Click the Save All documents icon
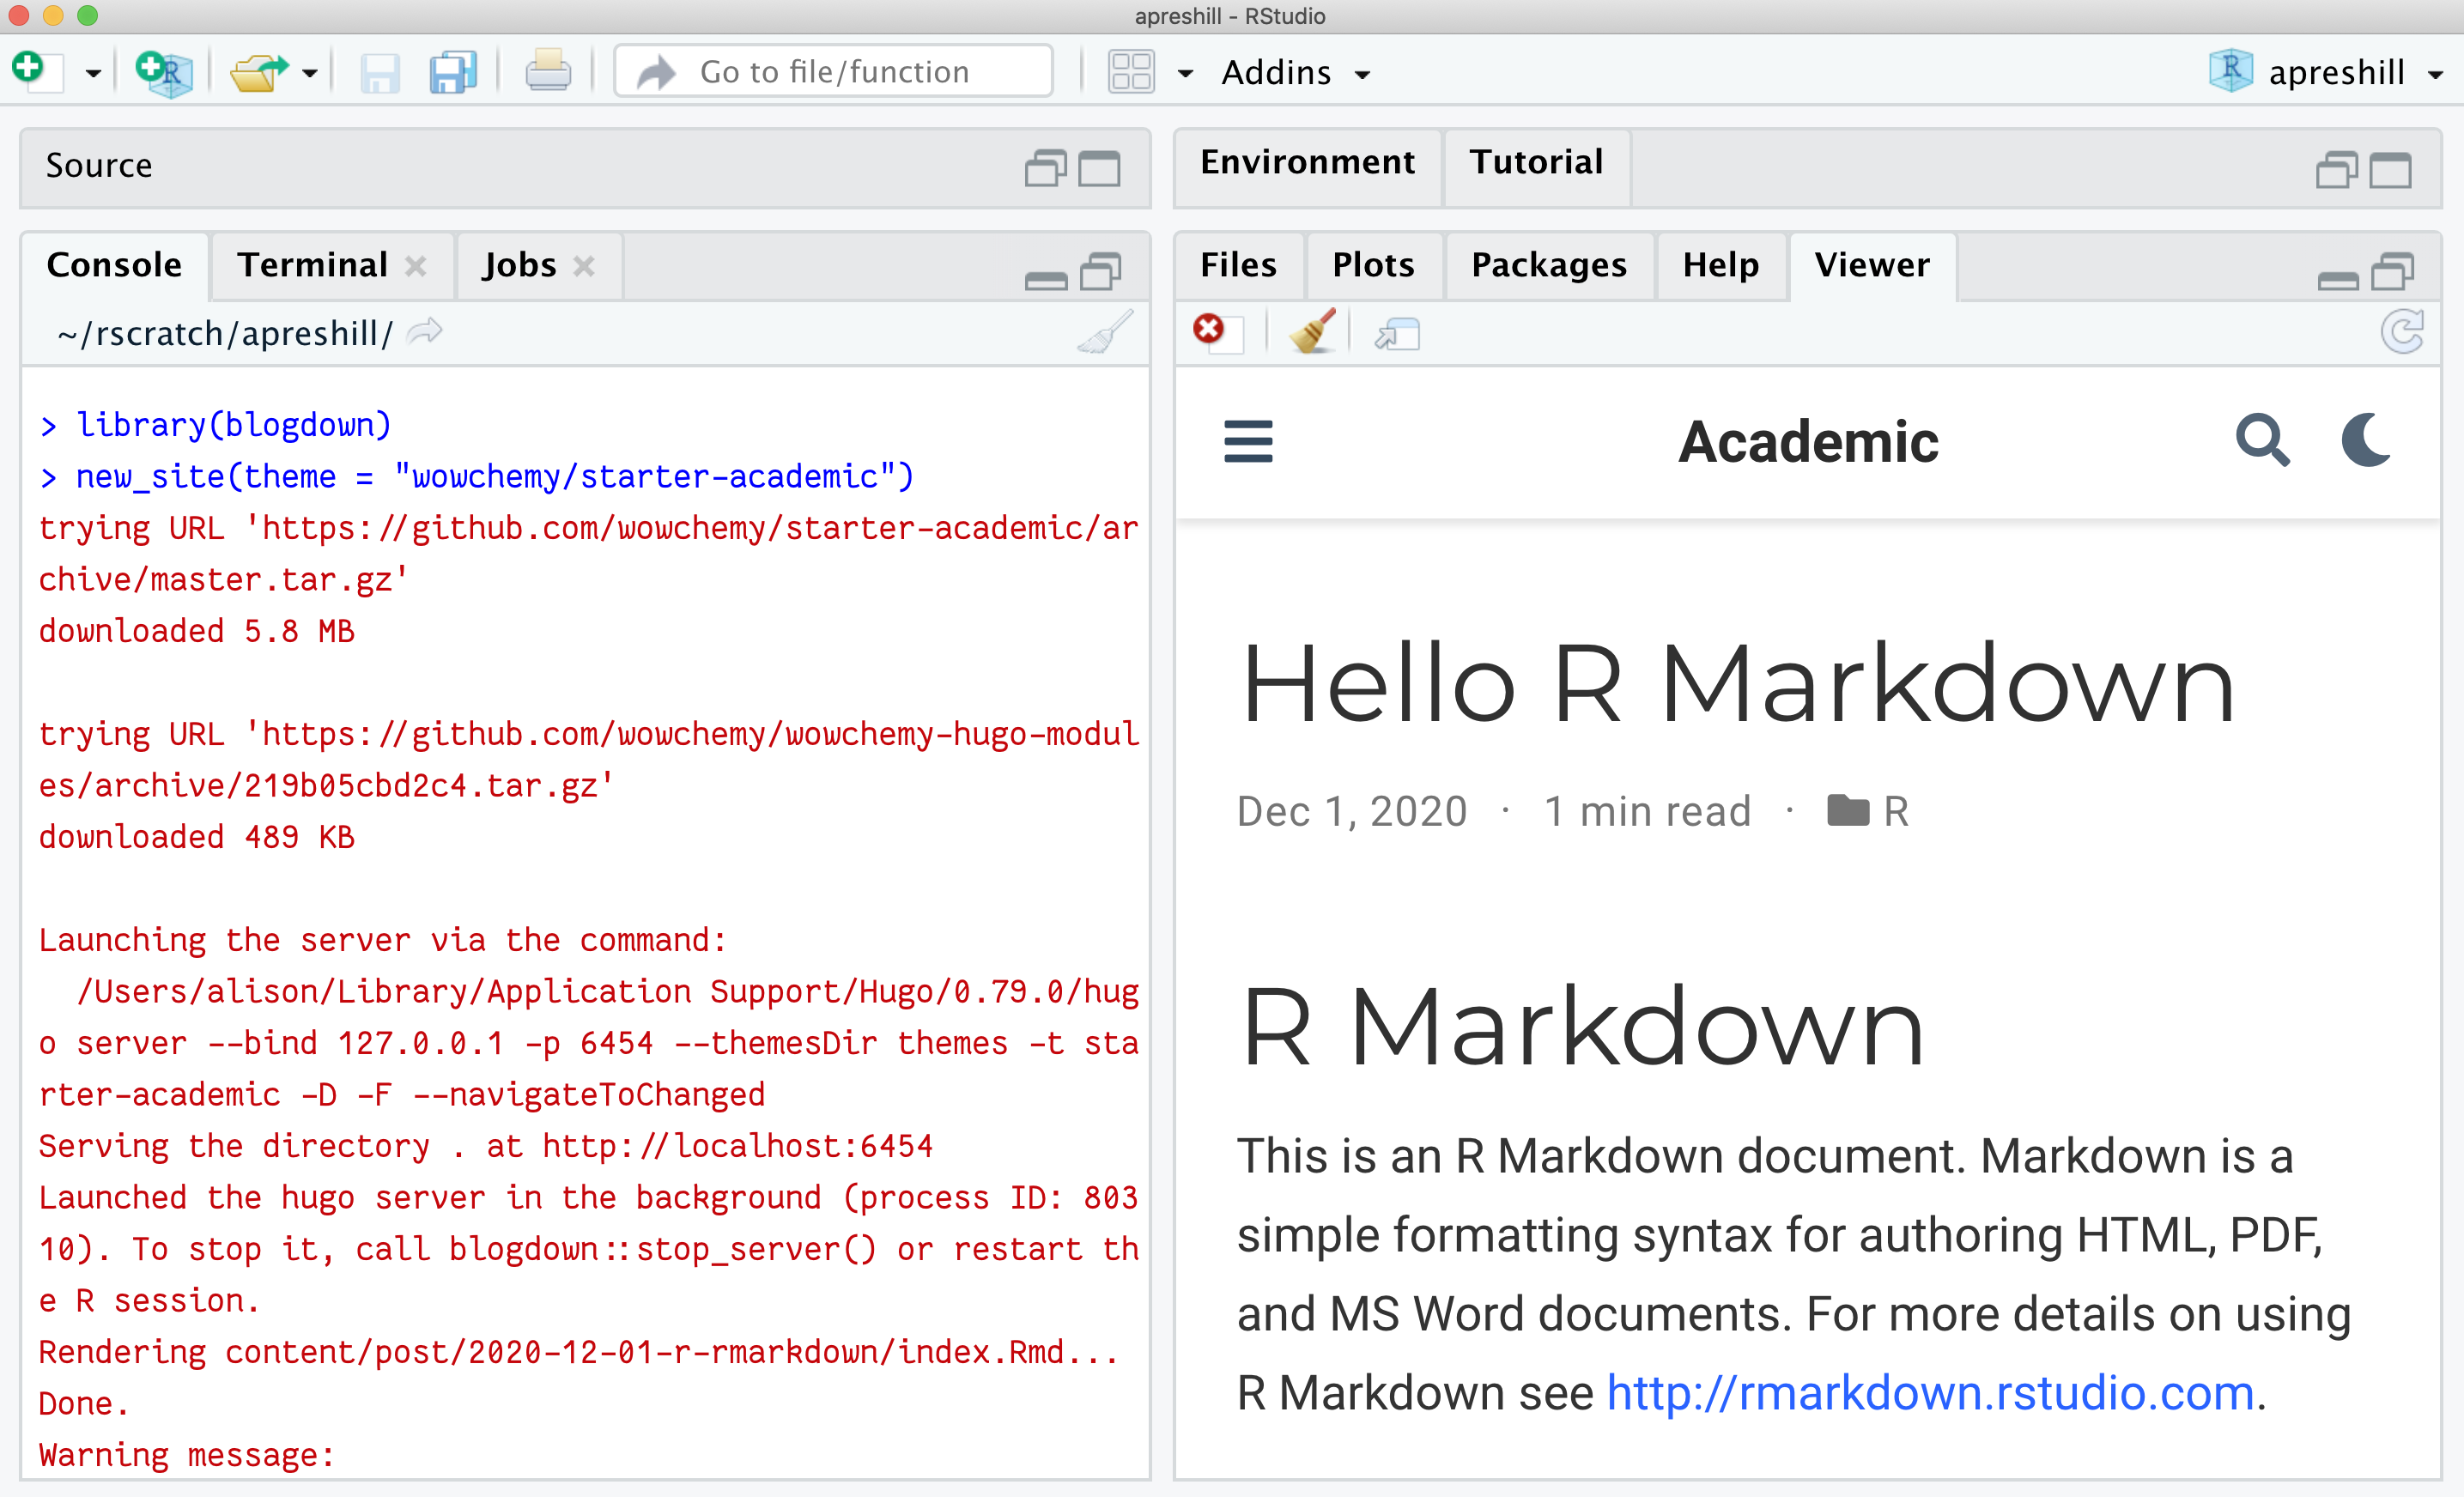This screenshot has width=2464, height=1497. tap(453, 72)
